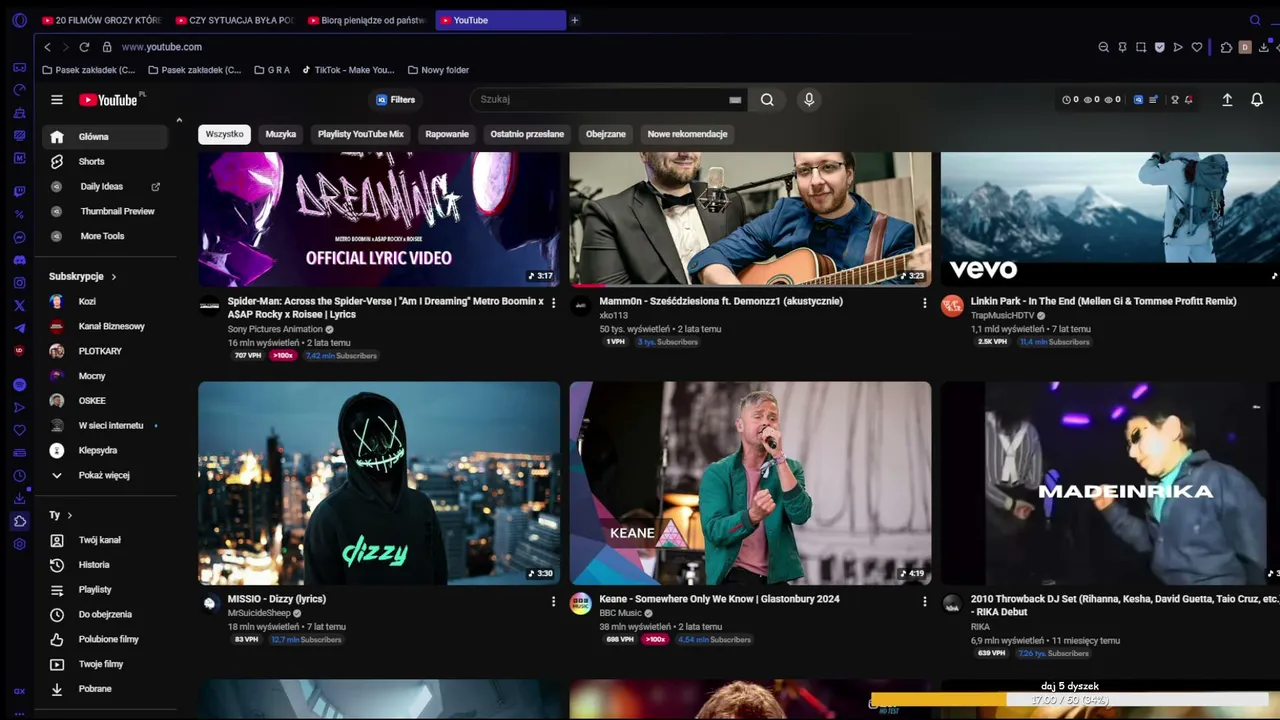Open a new browser tab

575,20
